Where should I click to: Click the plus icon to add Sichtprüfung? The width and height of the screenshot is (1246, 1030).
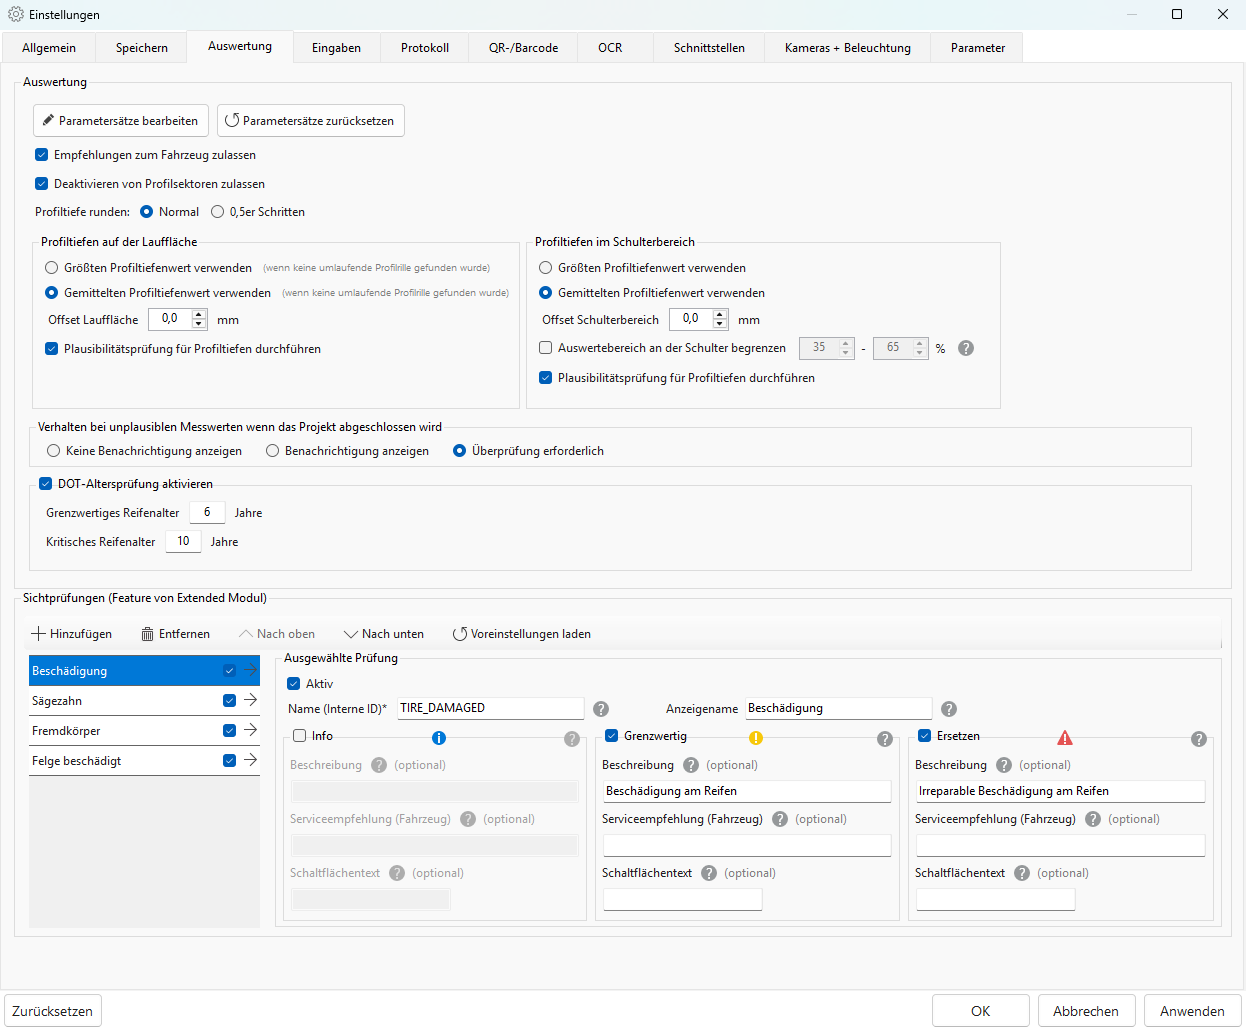(x=39, y=634)
